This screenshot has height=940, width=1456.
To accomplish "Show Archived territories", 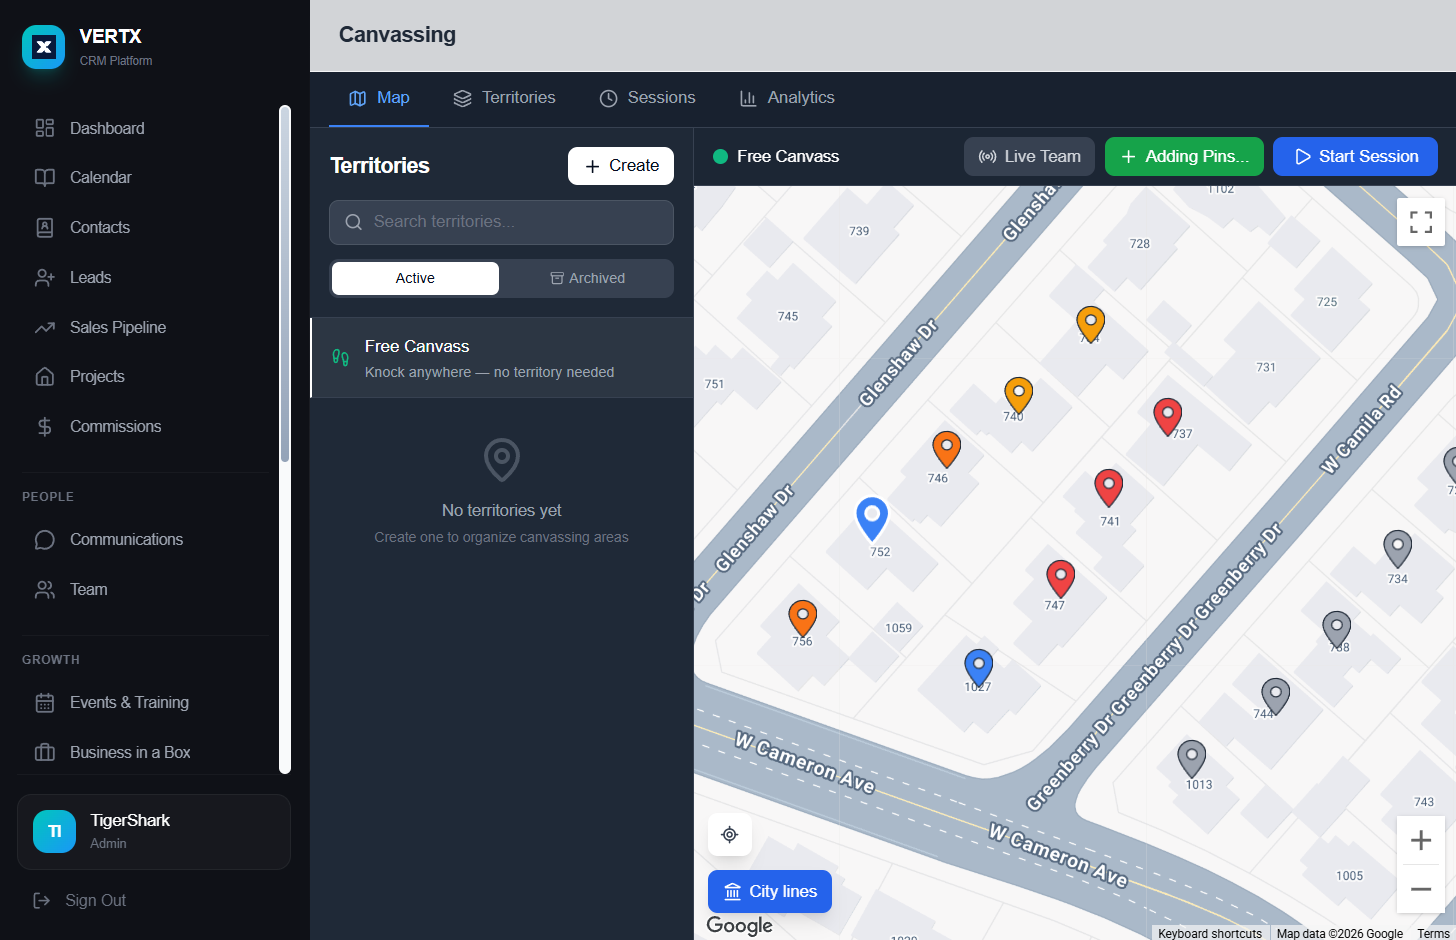I will 587,278.
